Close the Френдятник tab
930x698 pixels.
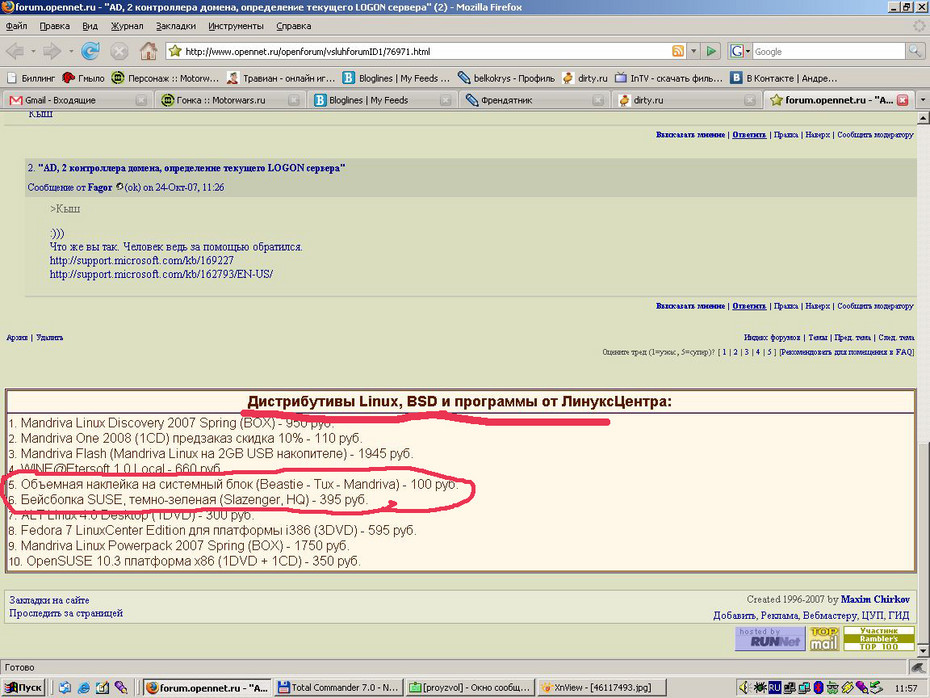point(598,100)
